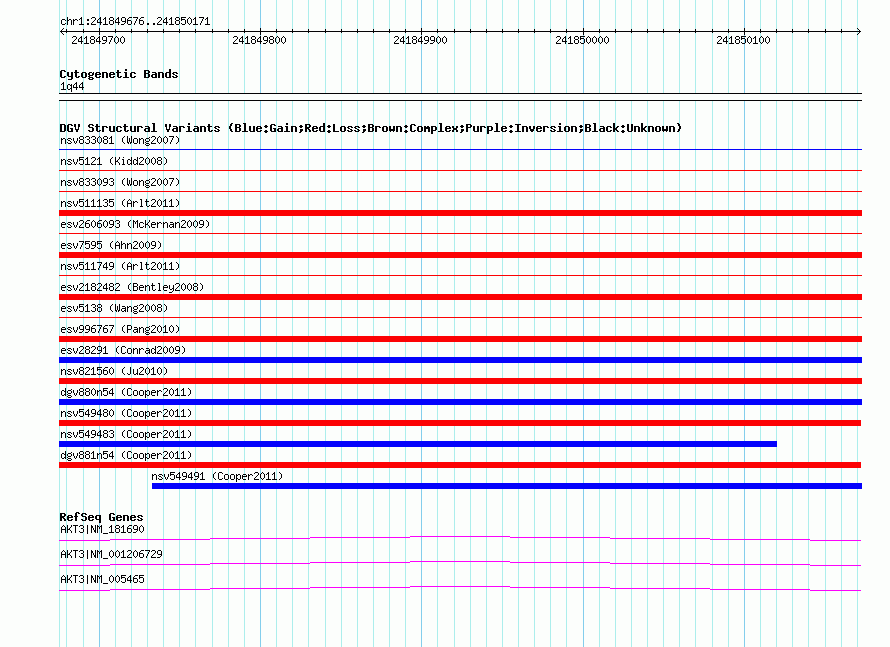
Task: Click the RefSeq Genes track title
Action: pos(101,517)
